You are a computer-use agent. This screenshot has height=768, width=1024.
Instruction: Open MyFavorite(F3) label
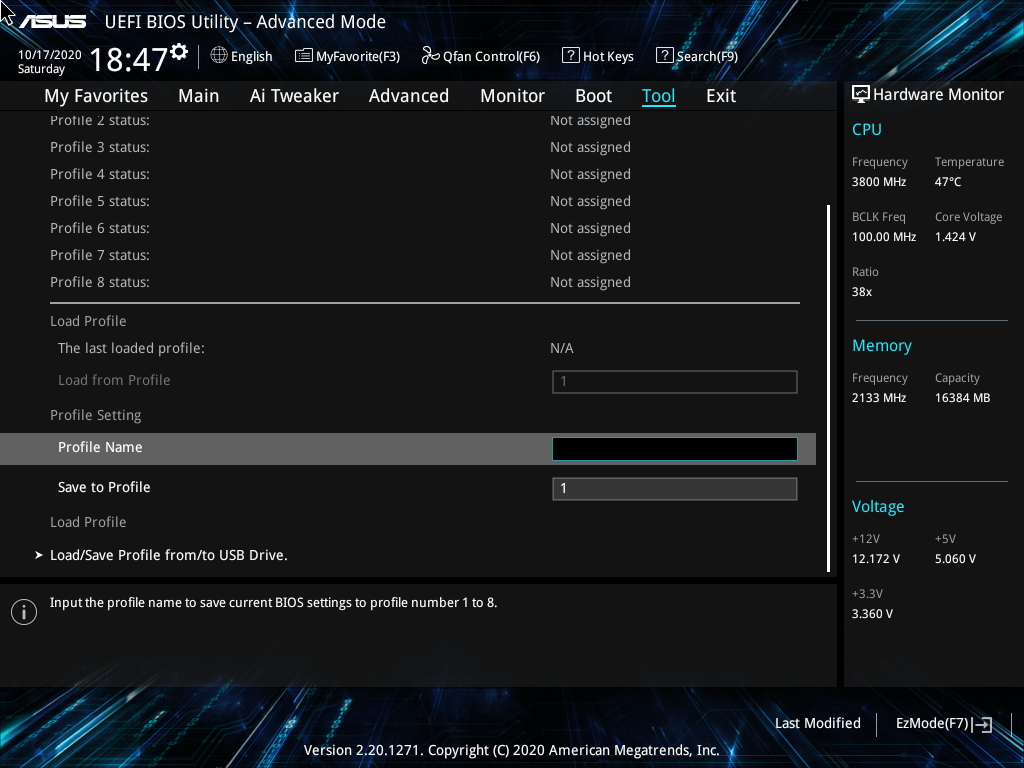click(x=358, y=56)
